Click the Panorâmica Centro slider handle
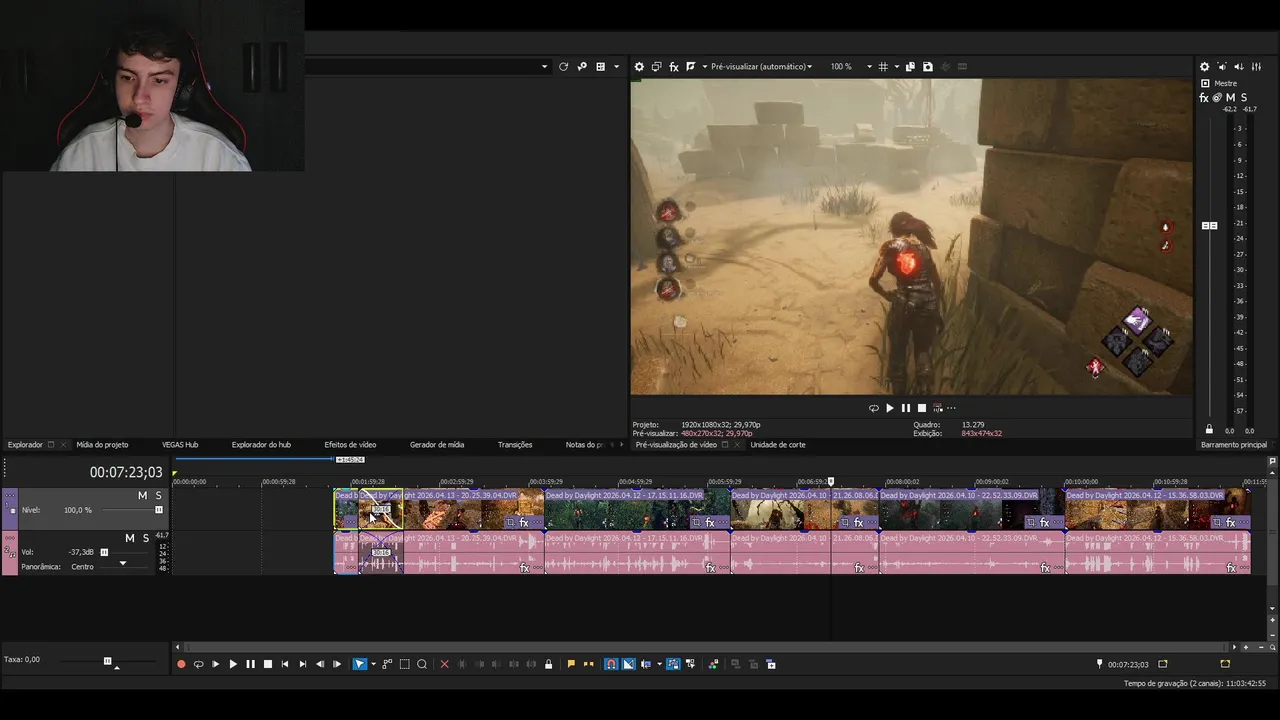The width and height of the screenshot is (1280, 720). point(123,564)
